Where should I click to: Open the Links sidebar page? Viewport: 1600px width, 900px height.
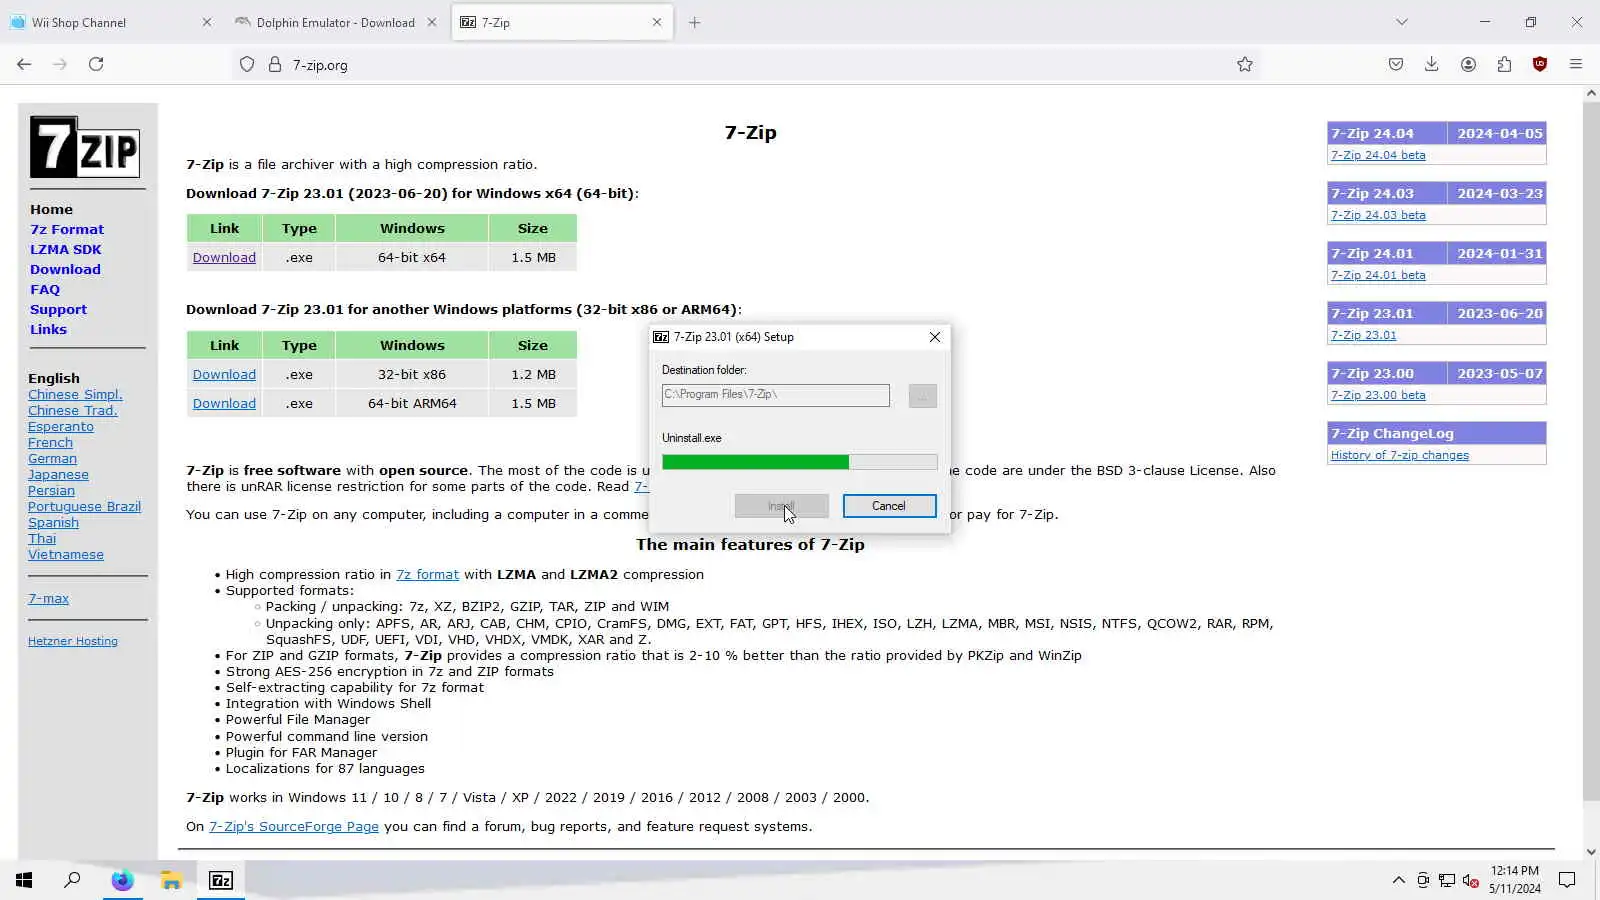tap(48, 329)
